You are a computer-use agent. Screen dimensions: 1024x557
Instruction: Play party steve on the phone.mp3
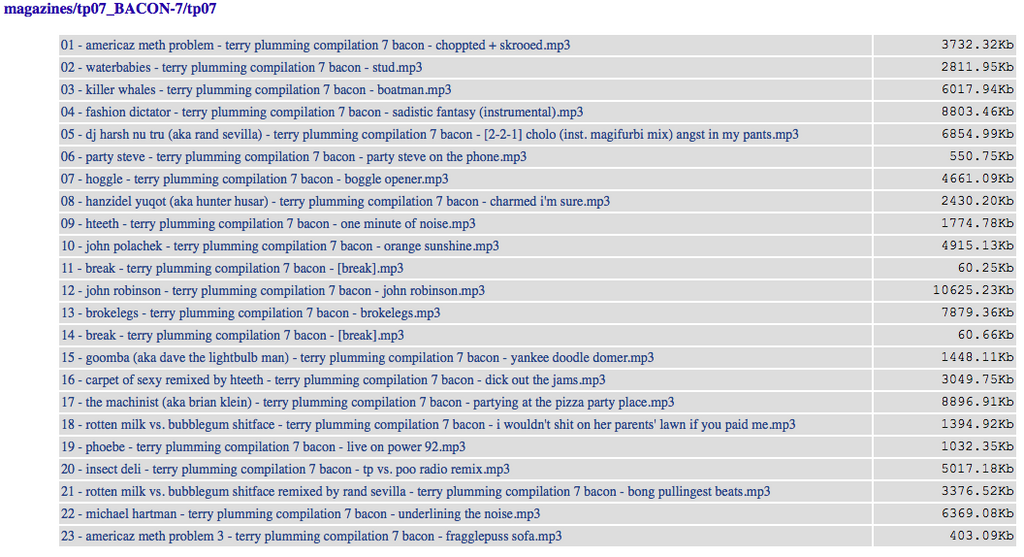coord(294,157)
